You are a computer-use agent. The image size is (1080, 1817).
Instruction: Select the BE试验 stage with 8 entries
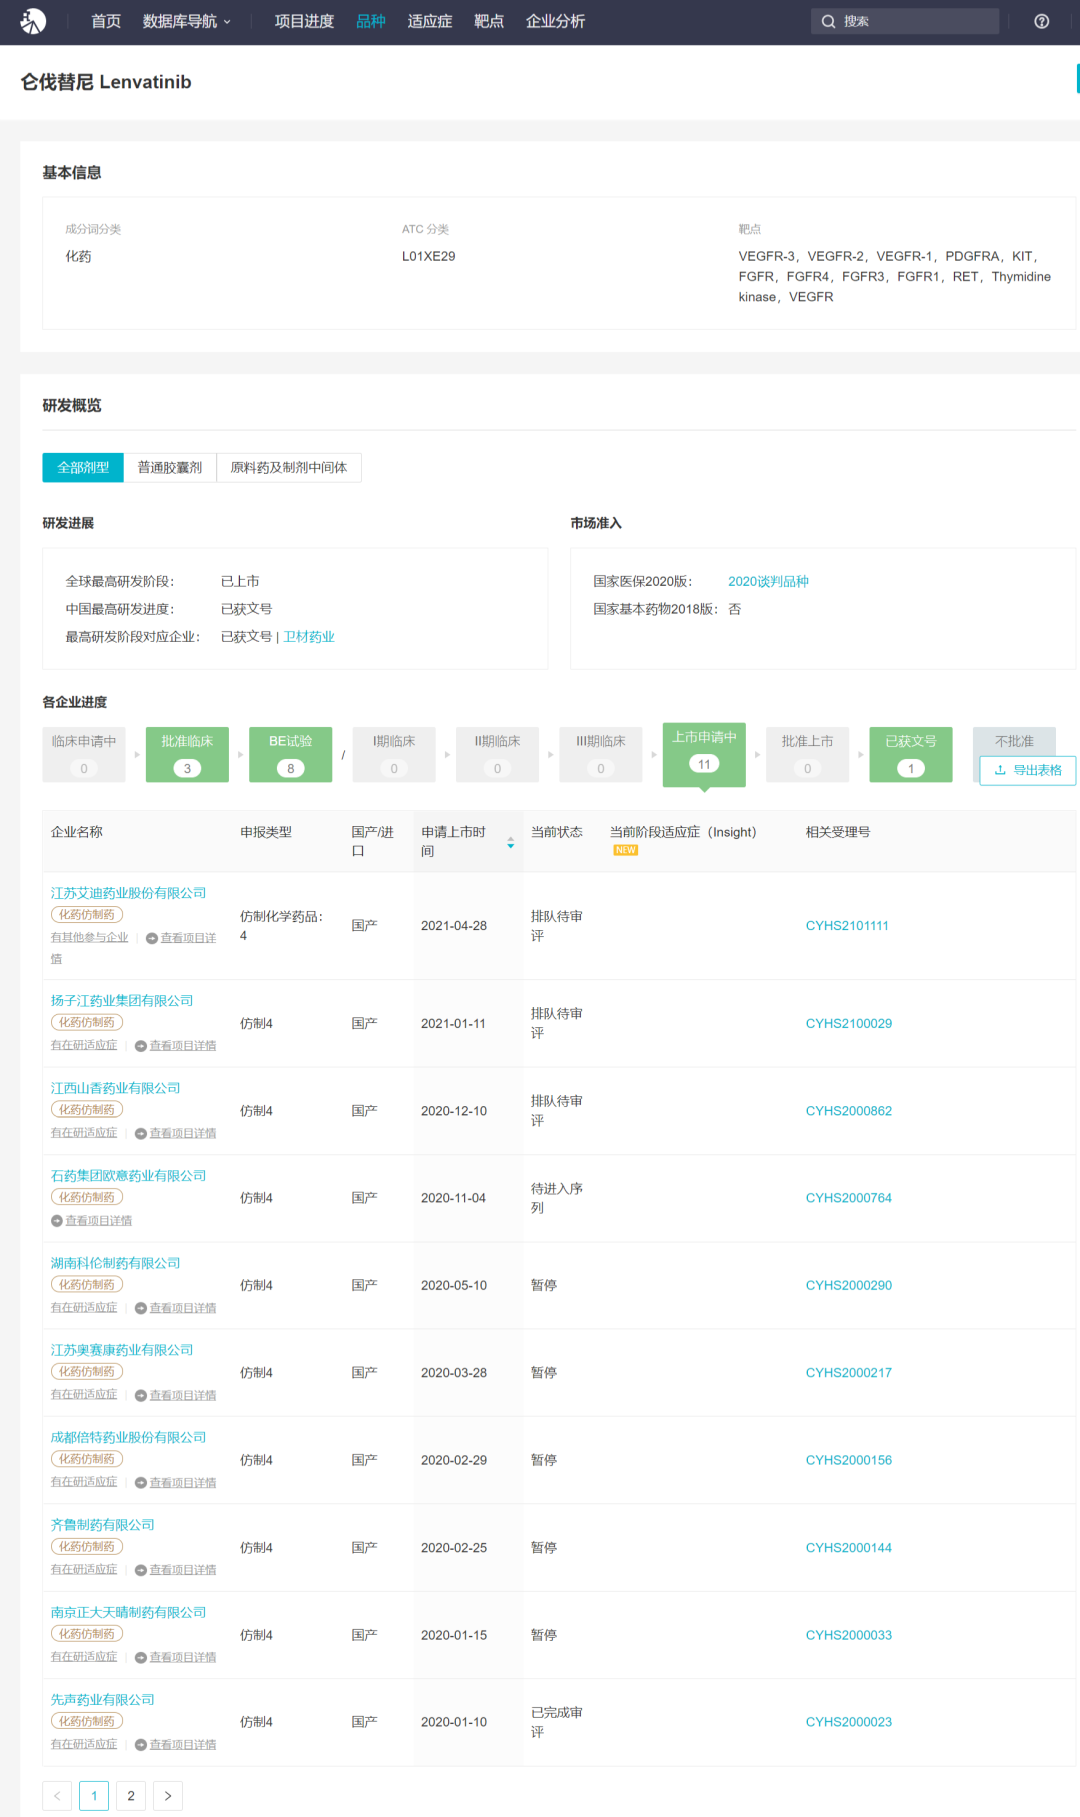[291, 754]
